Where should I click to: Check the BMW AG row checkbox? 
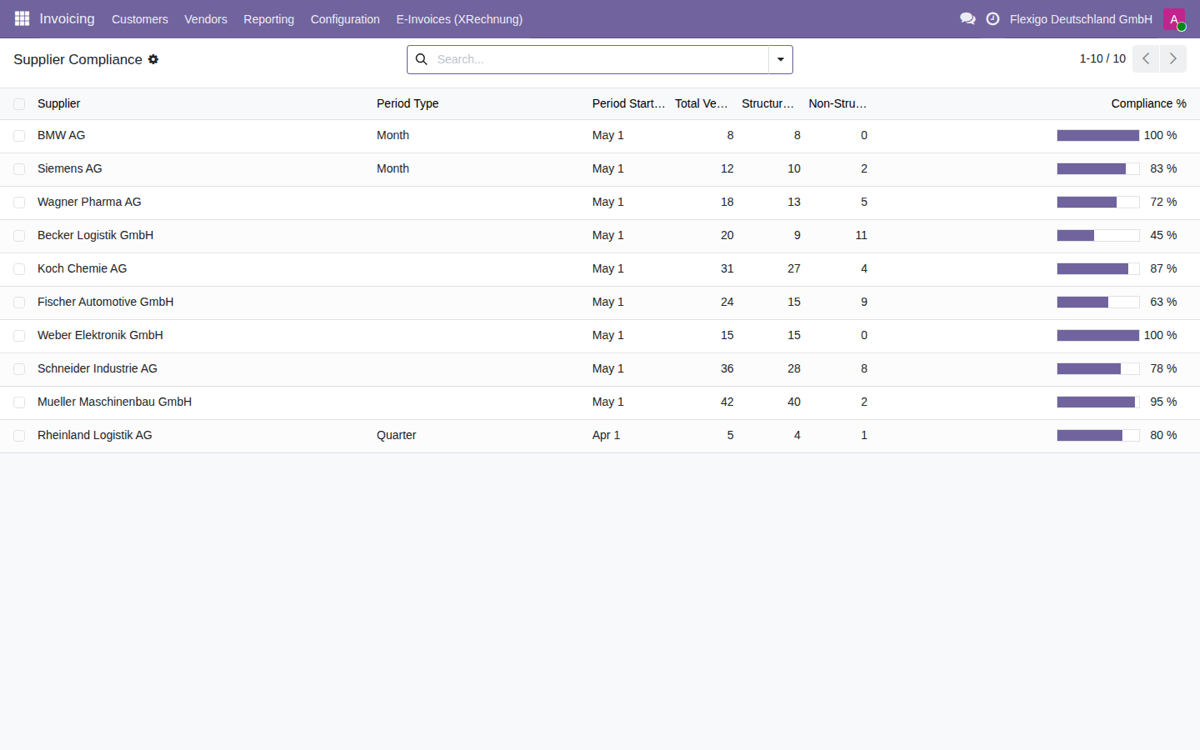click(19, 136)
